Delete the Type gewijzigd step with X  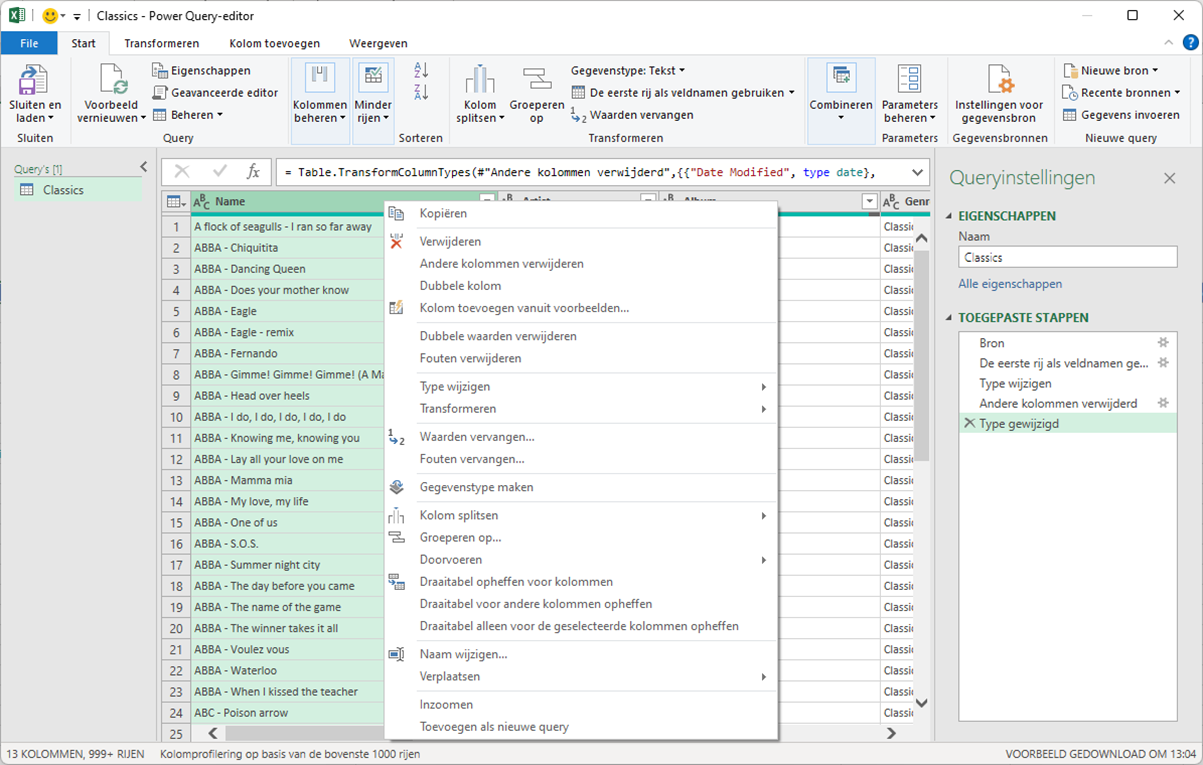tap(969, 424)
